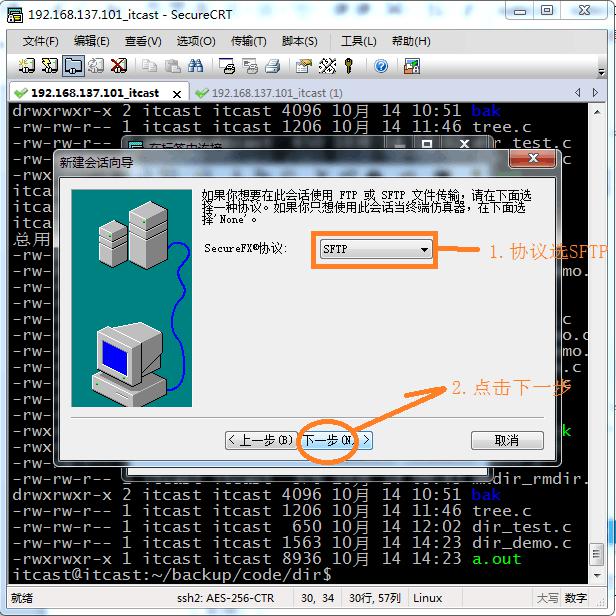Click the Disconnect icon with red X
The width and height of the screenshot is (616, 616).
(119, 66)
